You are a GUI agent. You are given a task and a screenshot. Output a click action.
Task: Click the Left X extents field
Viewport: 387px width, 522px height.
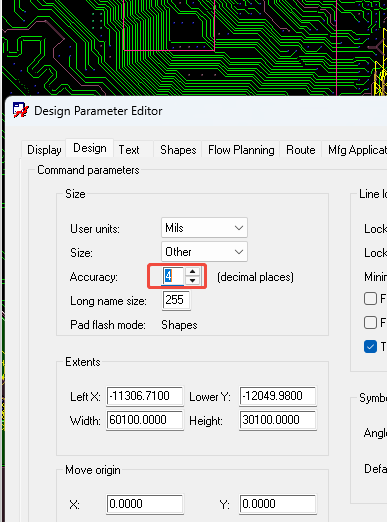pos(145,396)
